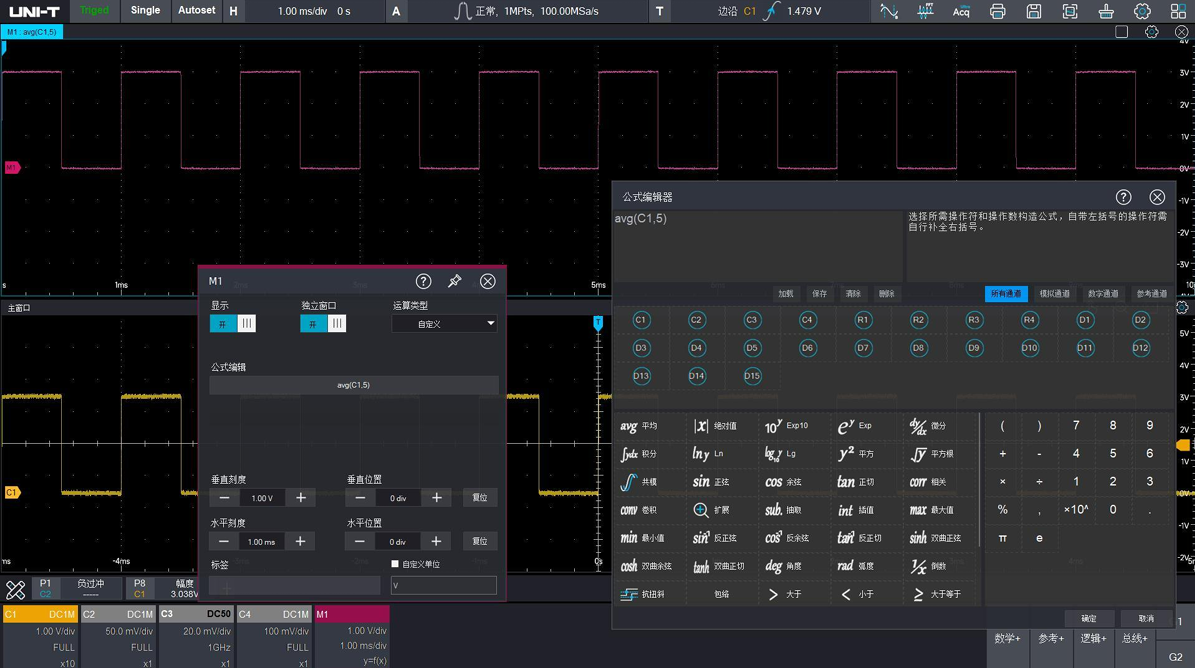The height and width of the screenshot is (668, 1195).
Task: Increase the 垂直刻度 vertical scale with plus
Action: [301, 498]
